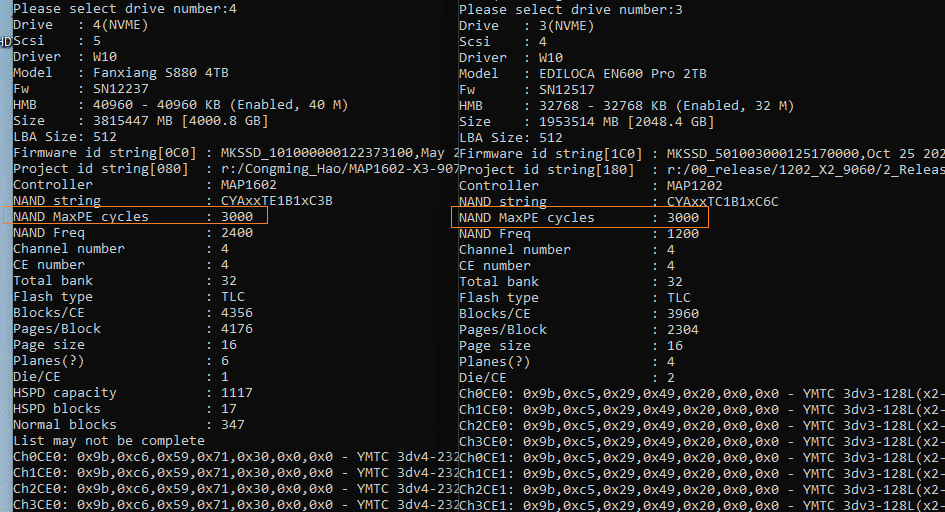Screen dimensions: 945x512
Task: Click HMB line showing 32768 KB
Action: coord(627,106)
